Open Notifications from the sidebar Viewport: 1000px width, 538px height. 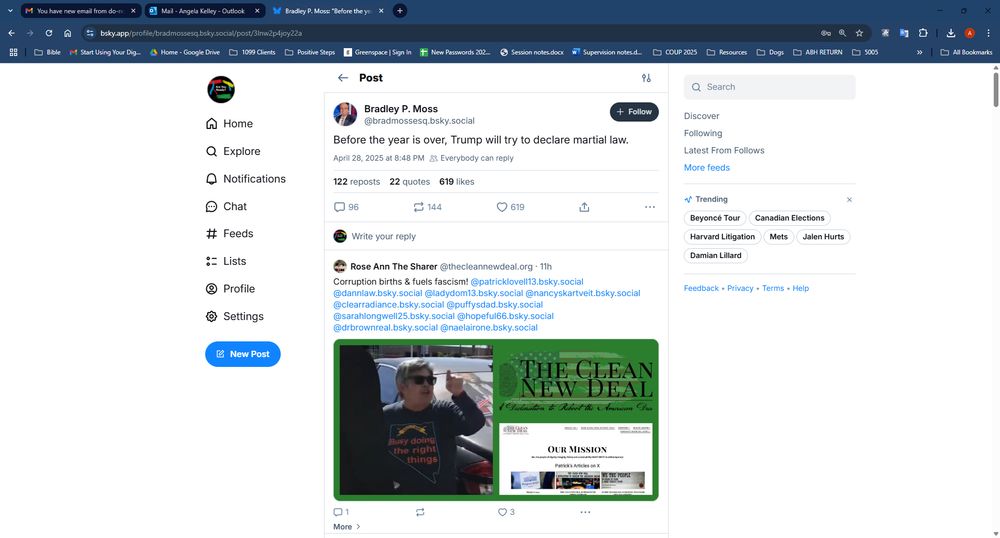coord(246,178)
